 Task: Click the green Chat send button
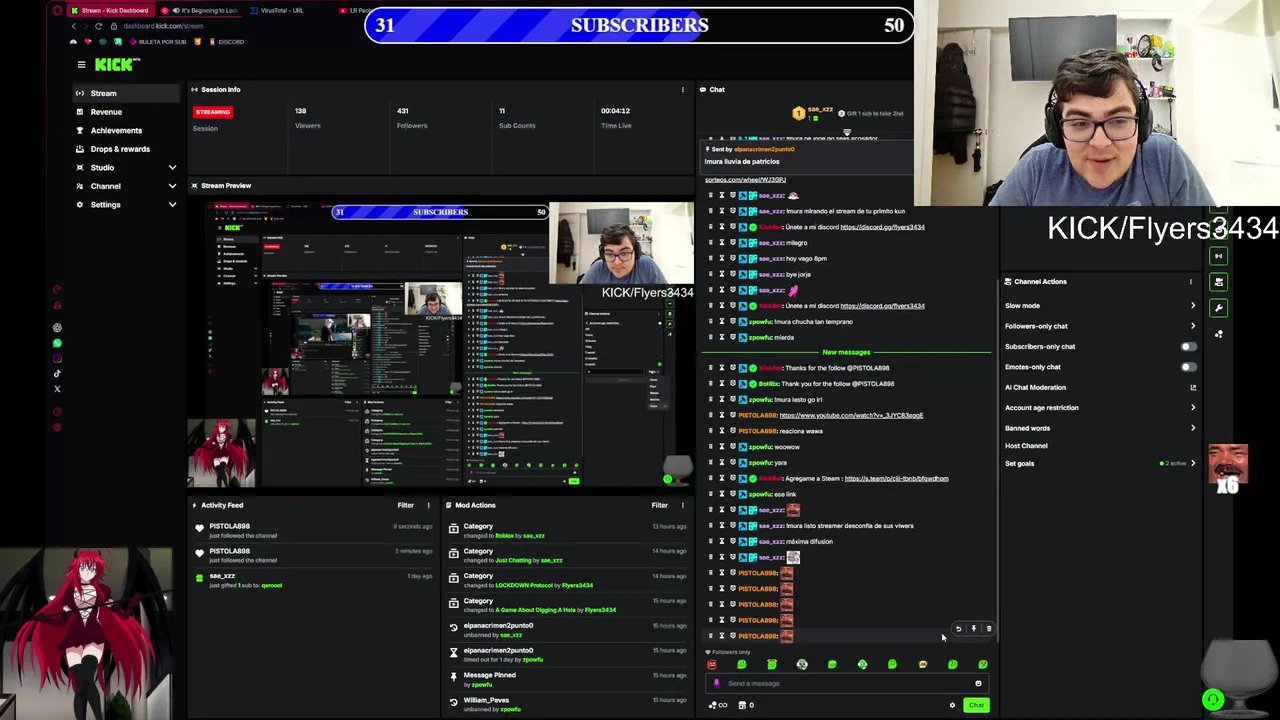pyautogui.click(x=976, y=705)
